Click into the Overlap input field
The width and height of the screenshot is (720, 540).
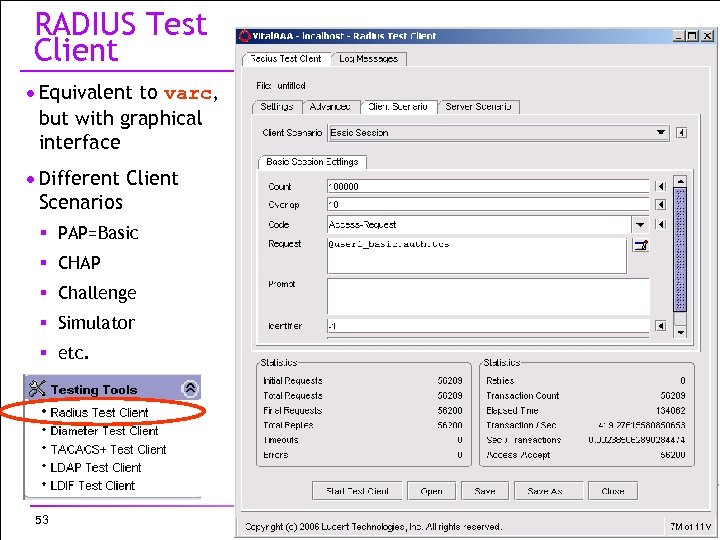click(488, 205)
